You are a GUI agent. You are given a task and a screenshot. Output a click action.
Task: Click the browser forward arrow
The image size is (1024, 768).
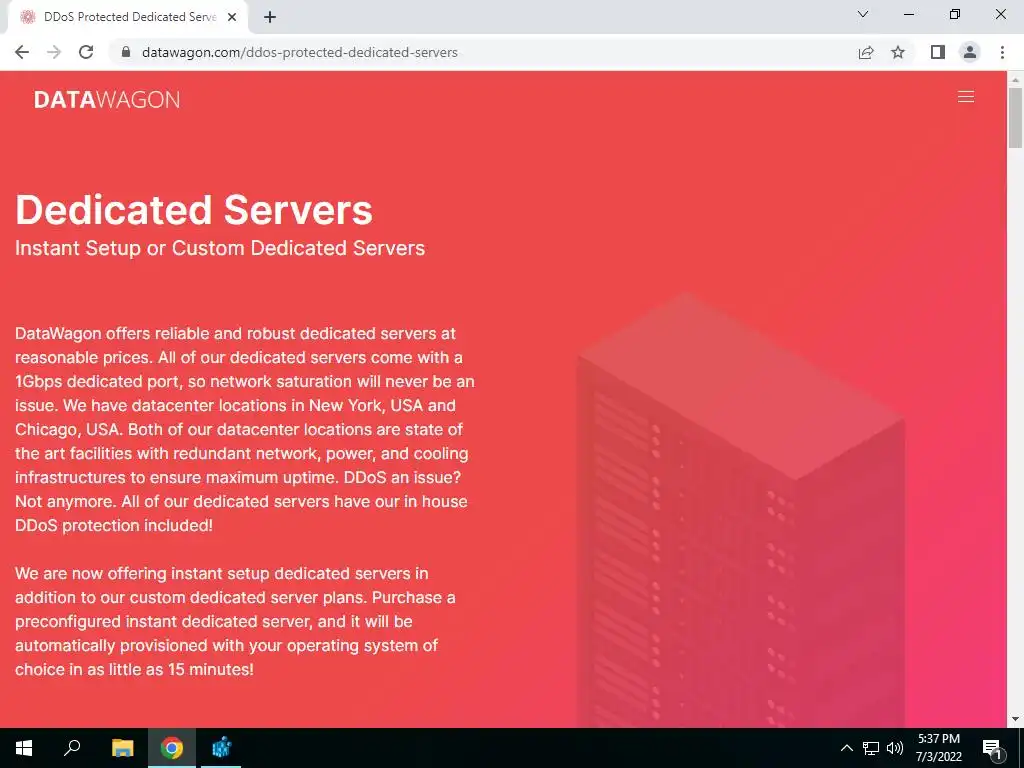54,52
